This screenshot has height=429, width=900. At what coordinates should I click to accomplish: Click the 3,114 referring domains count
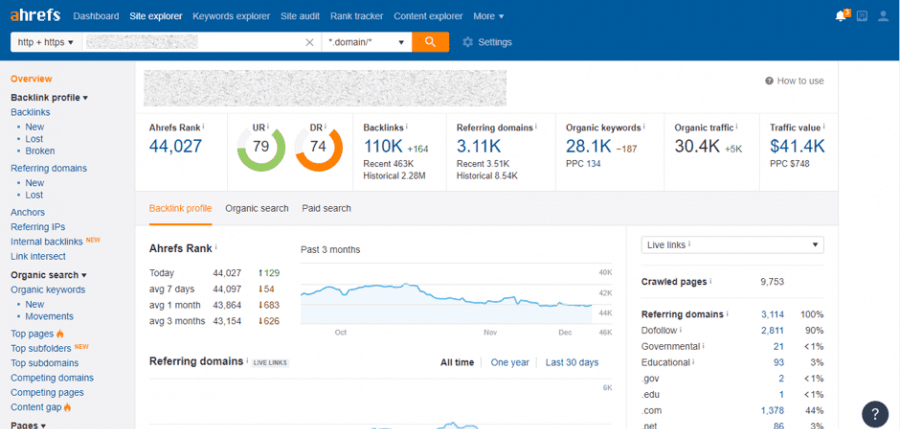[x=772, y=314]
